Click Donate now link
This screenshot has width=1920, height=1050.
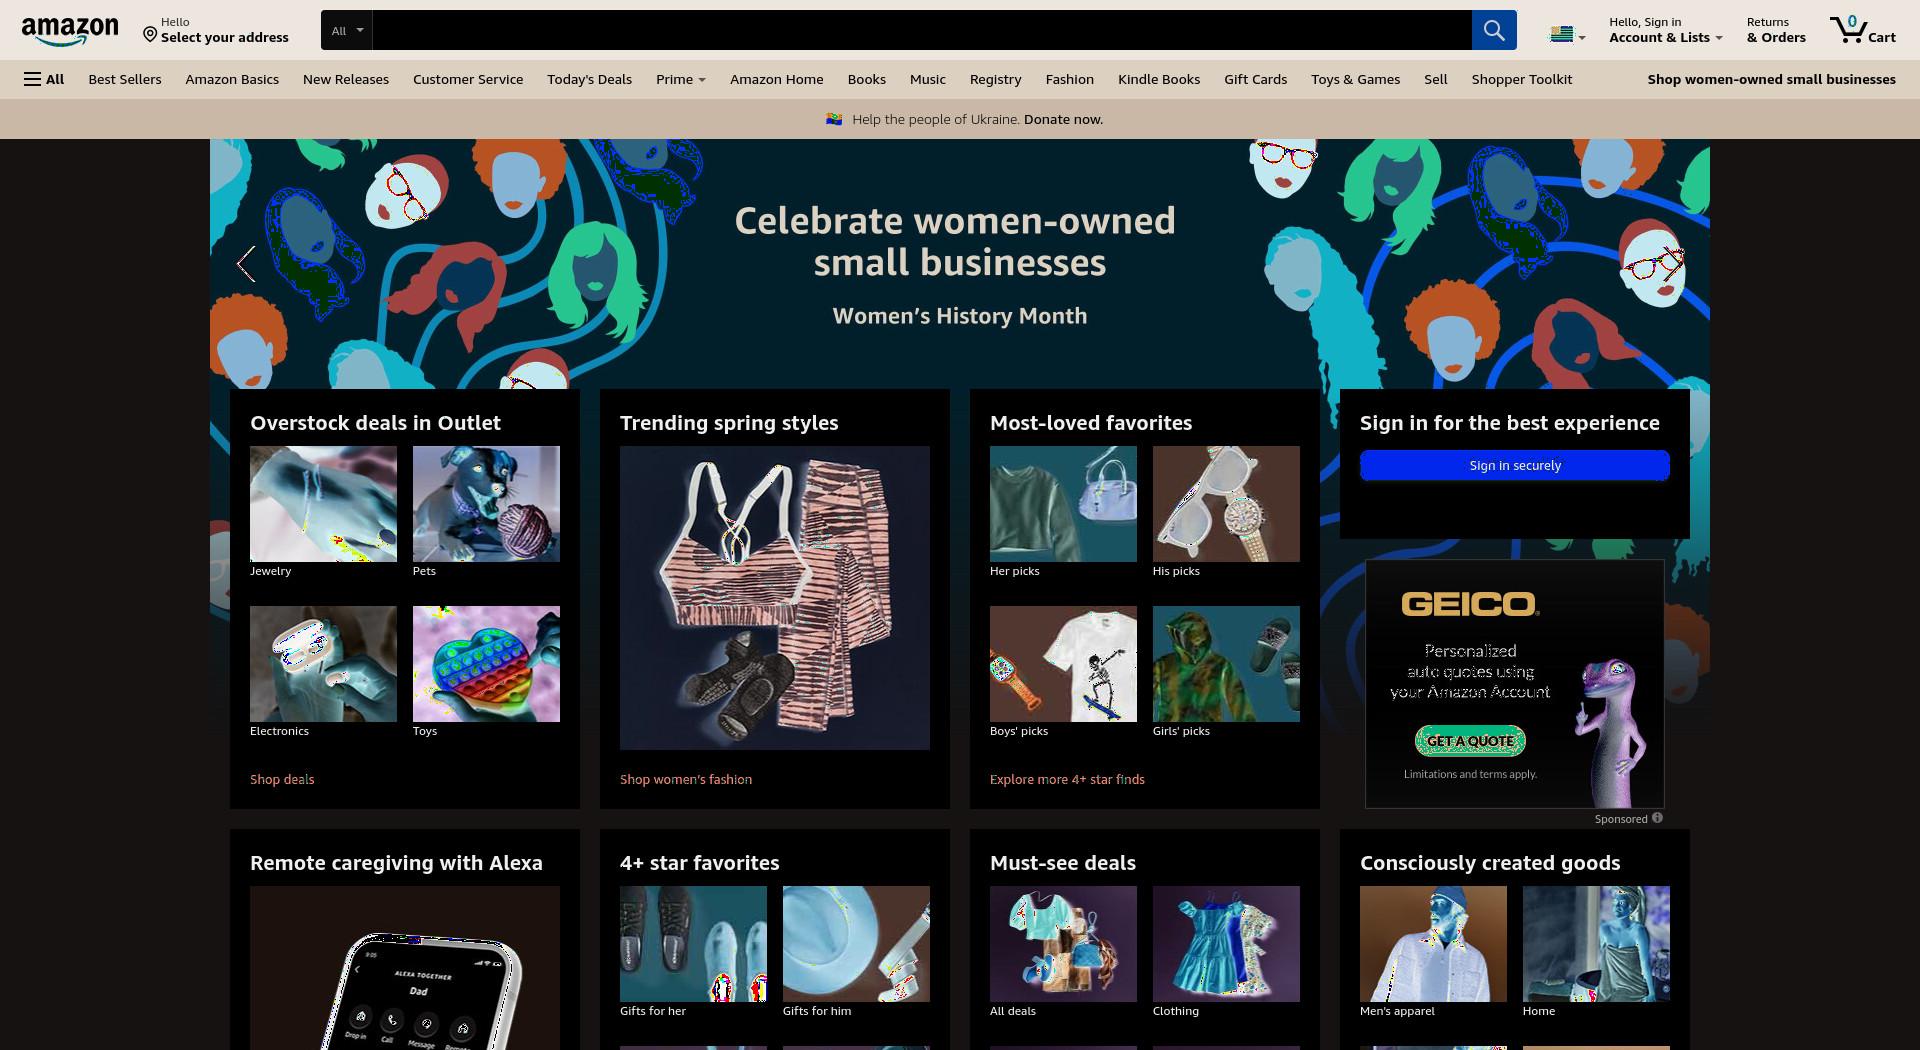tap(1063, 119)
